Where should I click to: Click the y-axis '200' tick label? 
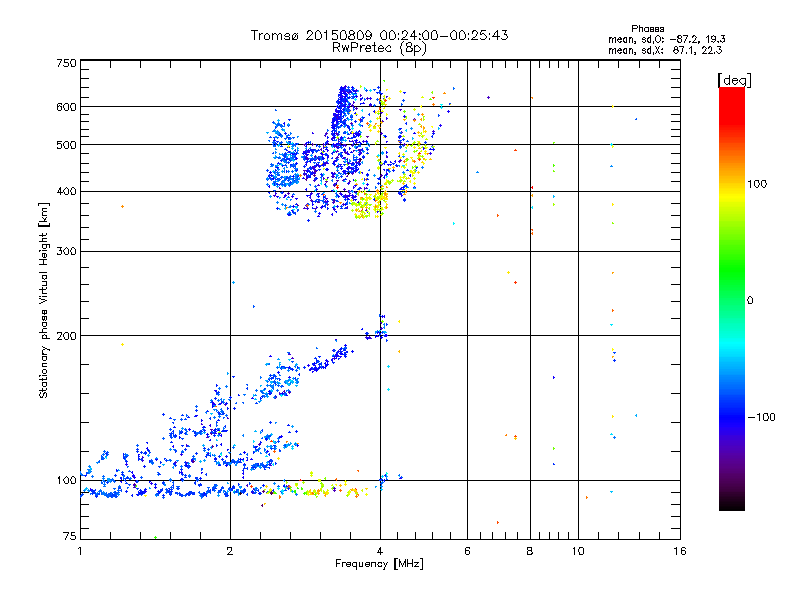click(67, 336)
